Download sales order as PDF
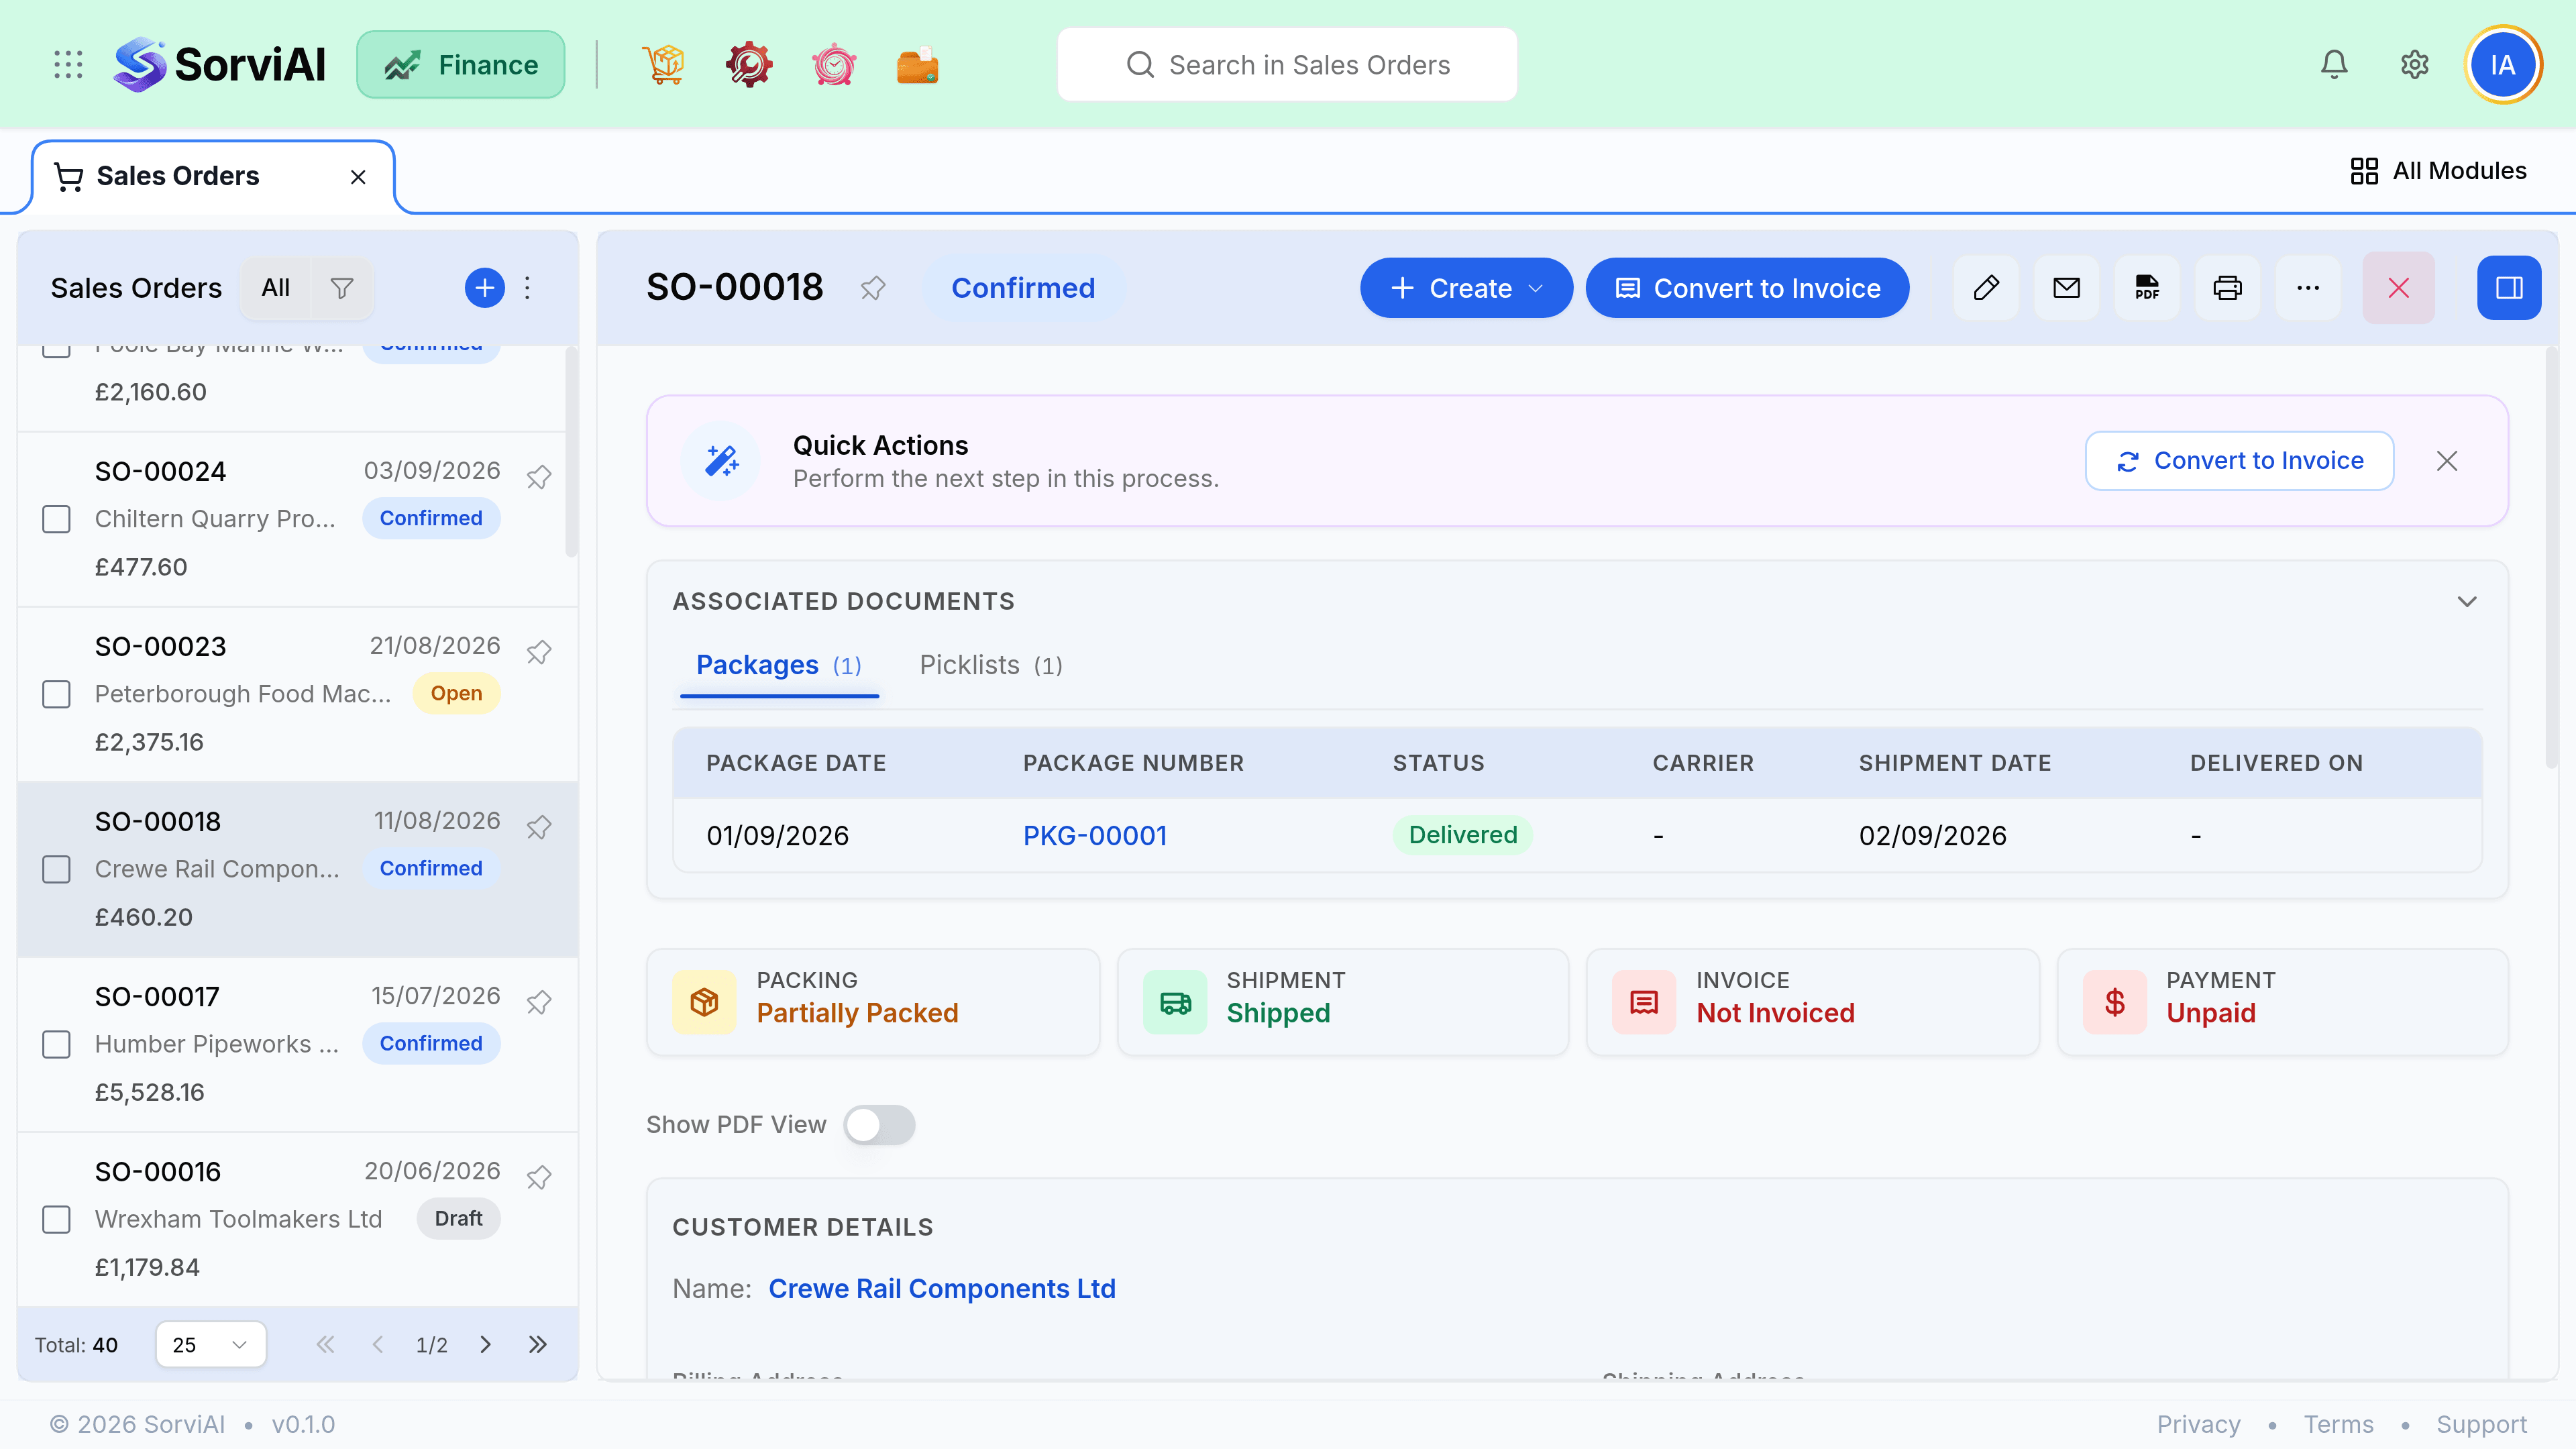This screenshot has height=1449, width=2576. 2147,288
